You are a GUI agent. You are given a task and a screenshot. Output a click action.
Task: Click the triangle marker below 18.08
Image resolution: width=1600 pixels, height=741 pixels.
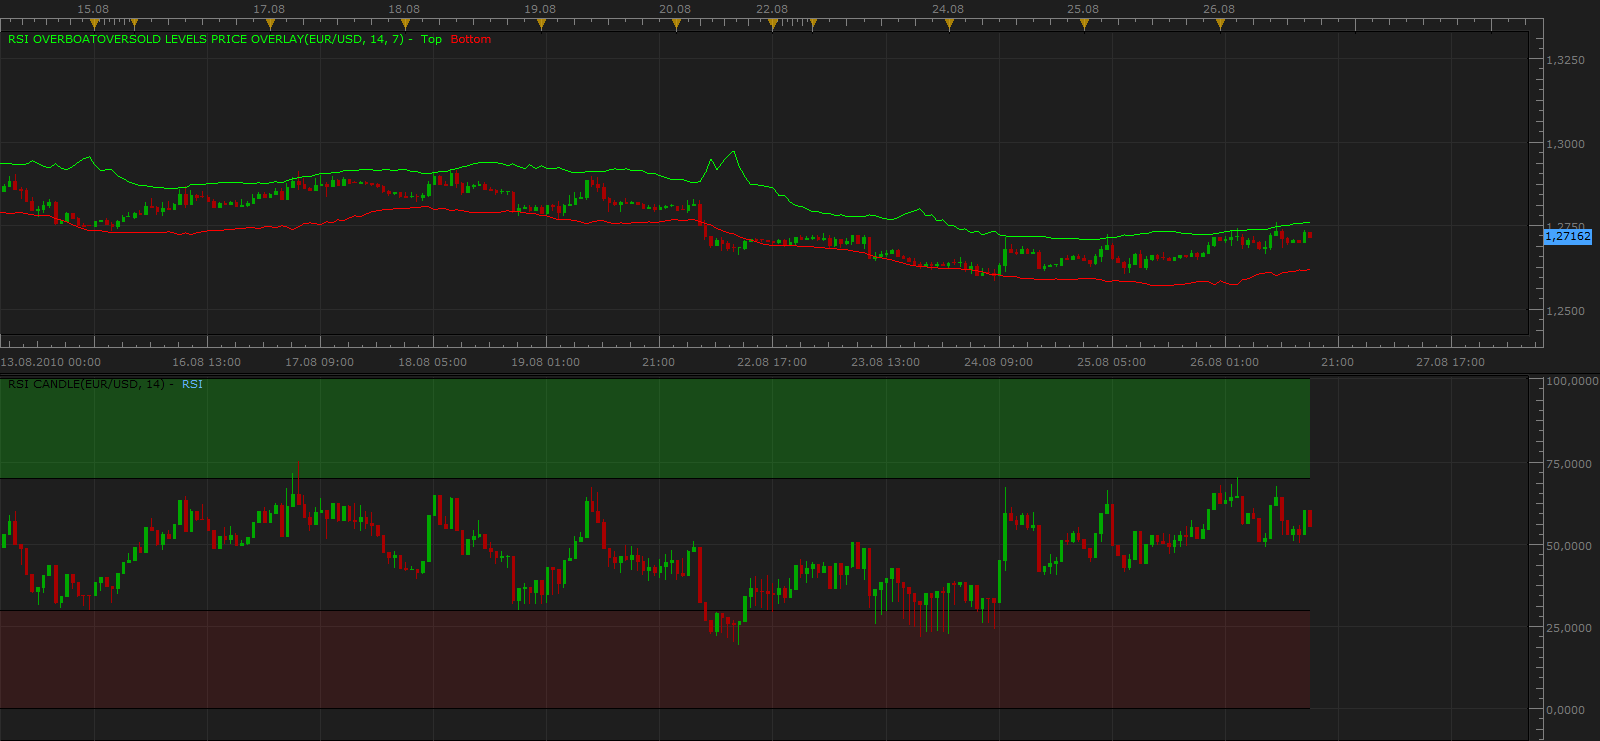pos(405,24)
